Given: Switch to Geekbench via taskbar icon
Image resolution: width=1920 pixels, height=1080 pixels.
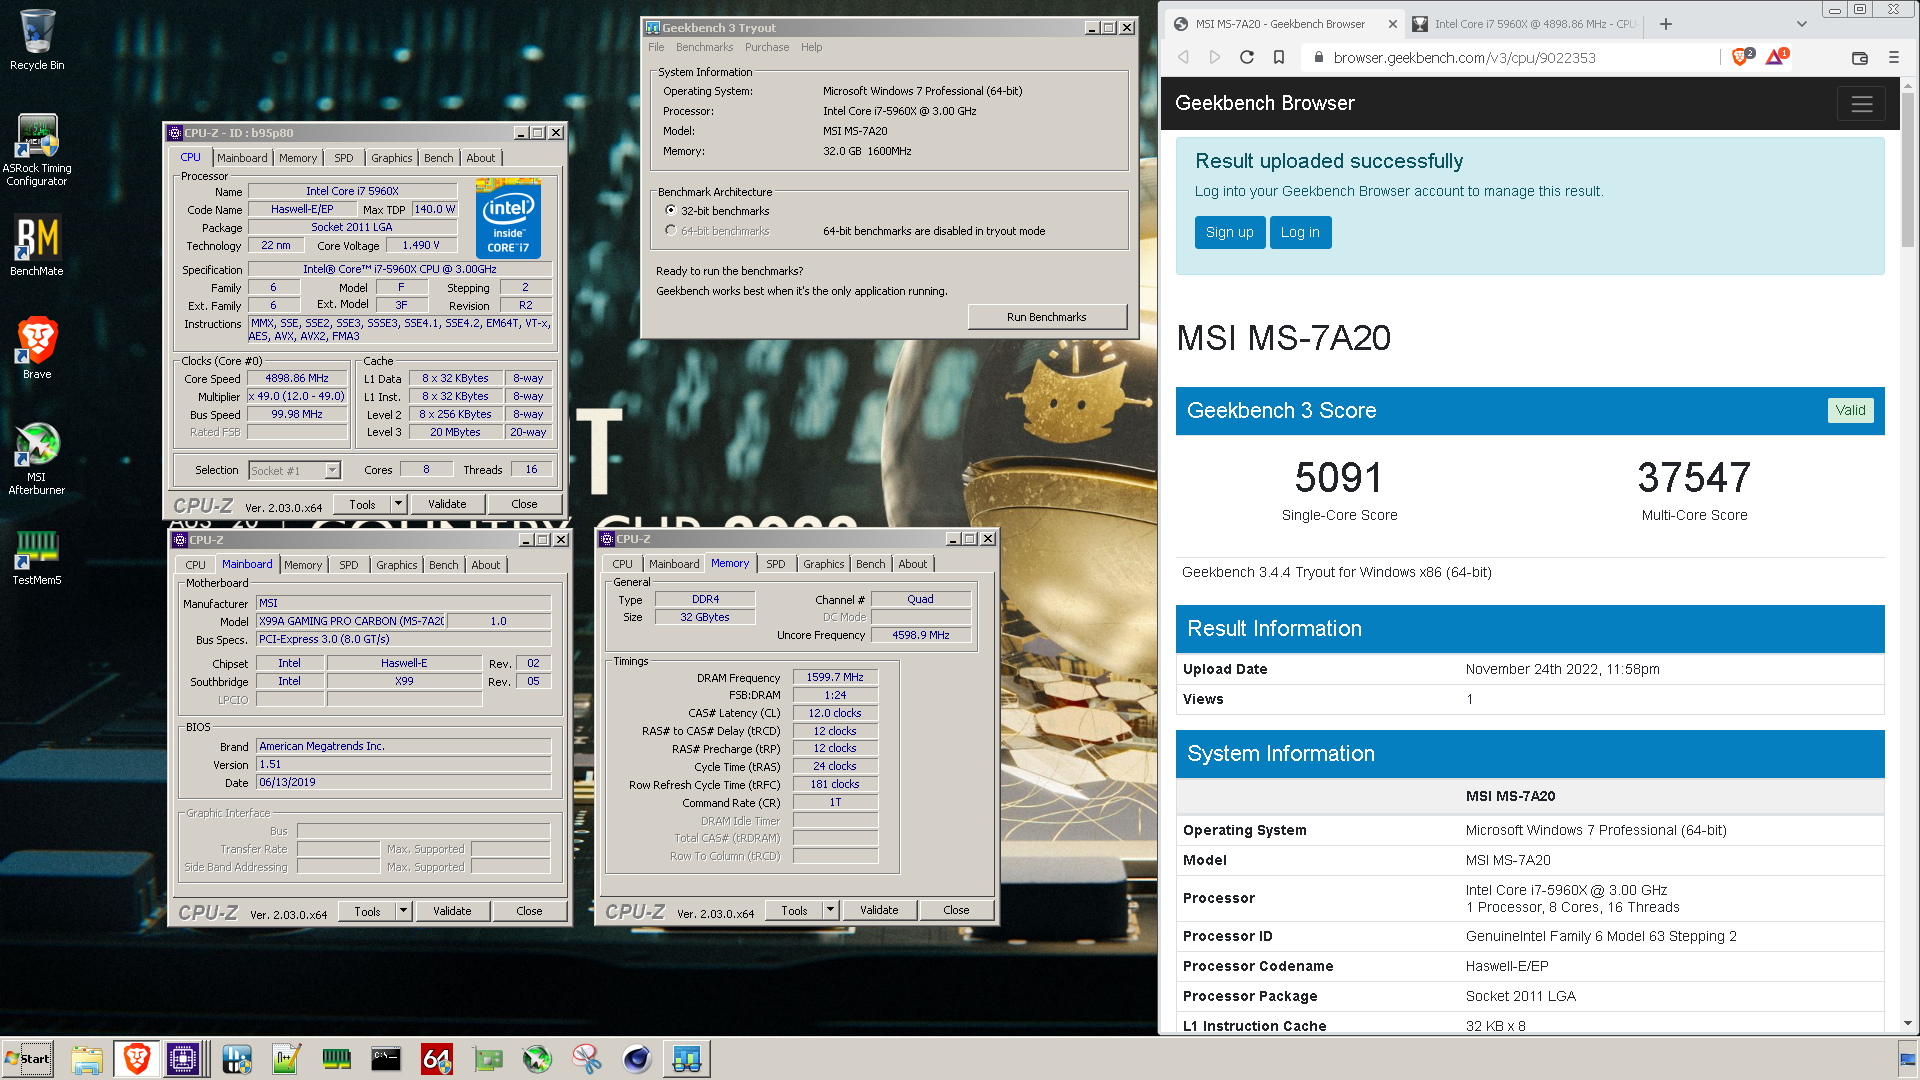Looking at the screenshot, I should click(686, 1059).
